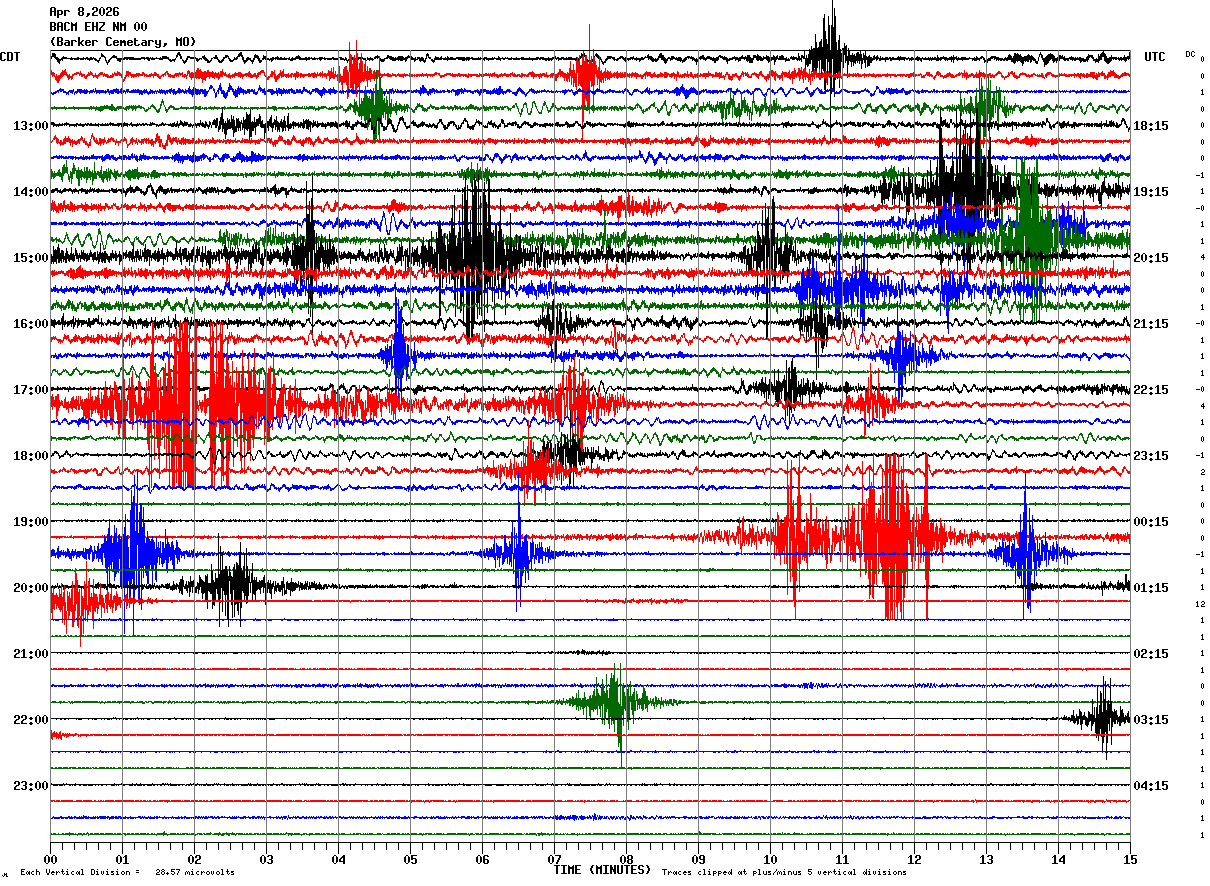Click the 19:15 UTC time label
This screenshot has width=1210, height=886.
[1151, 192]
